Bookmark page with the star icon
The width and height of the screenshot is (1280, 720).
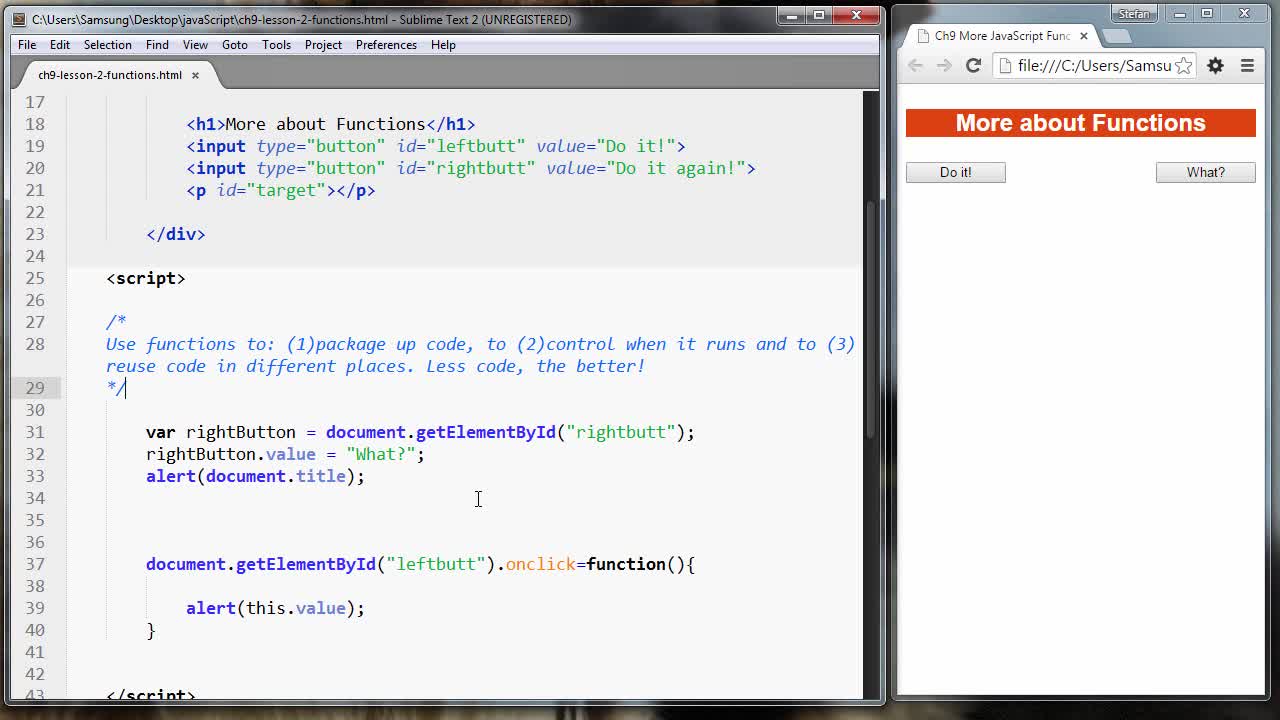coord(1183,66)
